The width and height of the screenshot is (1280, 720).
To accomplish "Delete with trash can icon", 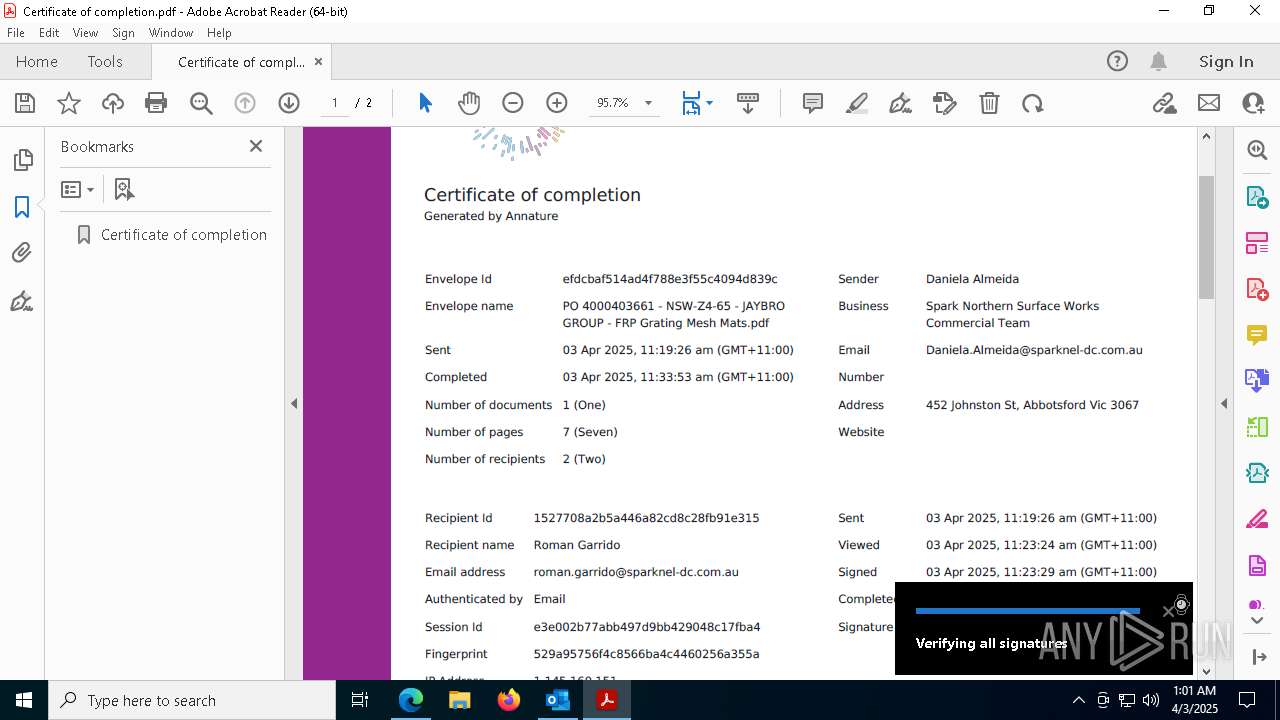I will (989, 103).
